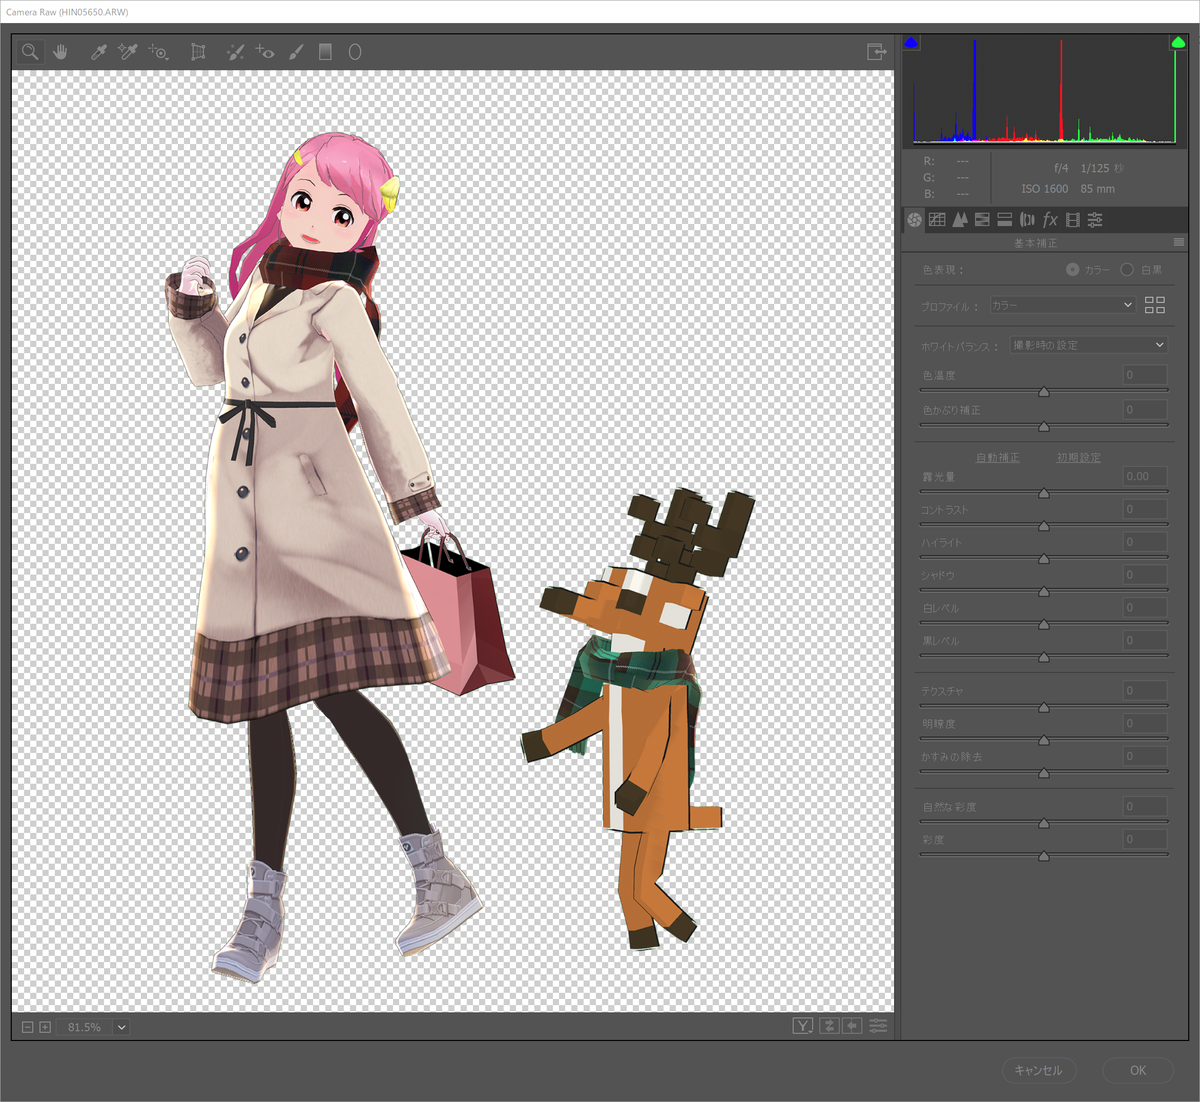Select the Color Sampler tool

pos(127,52)
